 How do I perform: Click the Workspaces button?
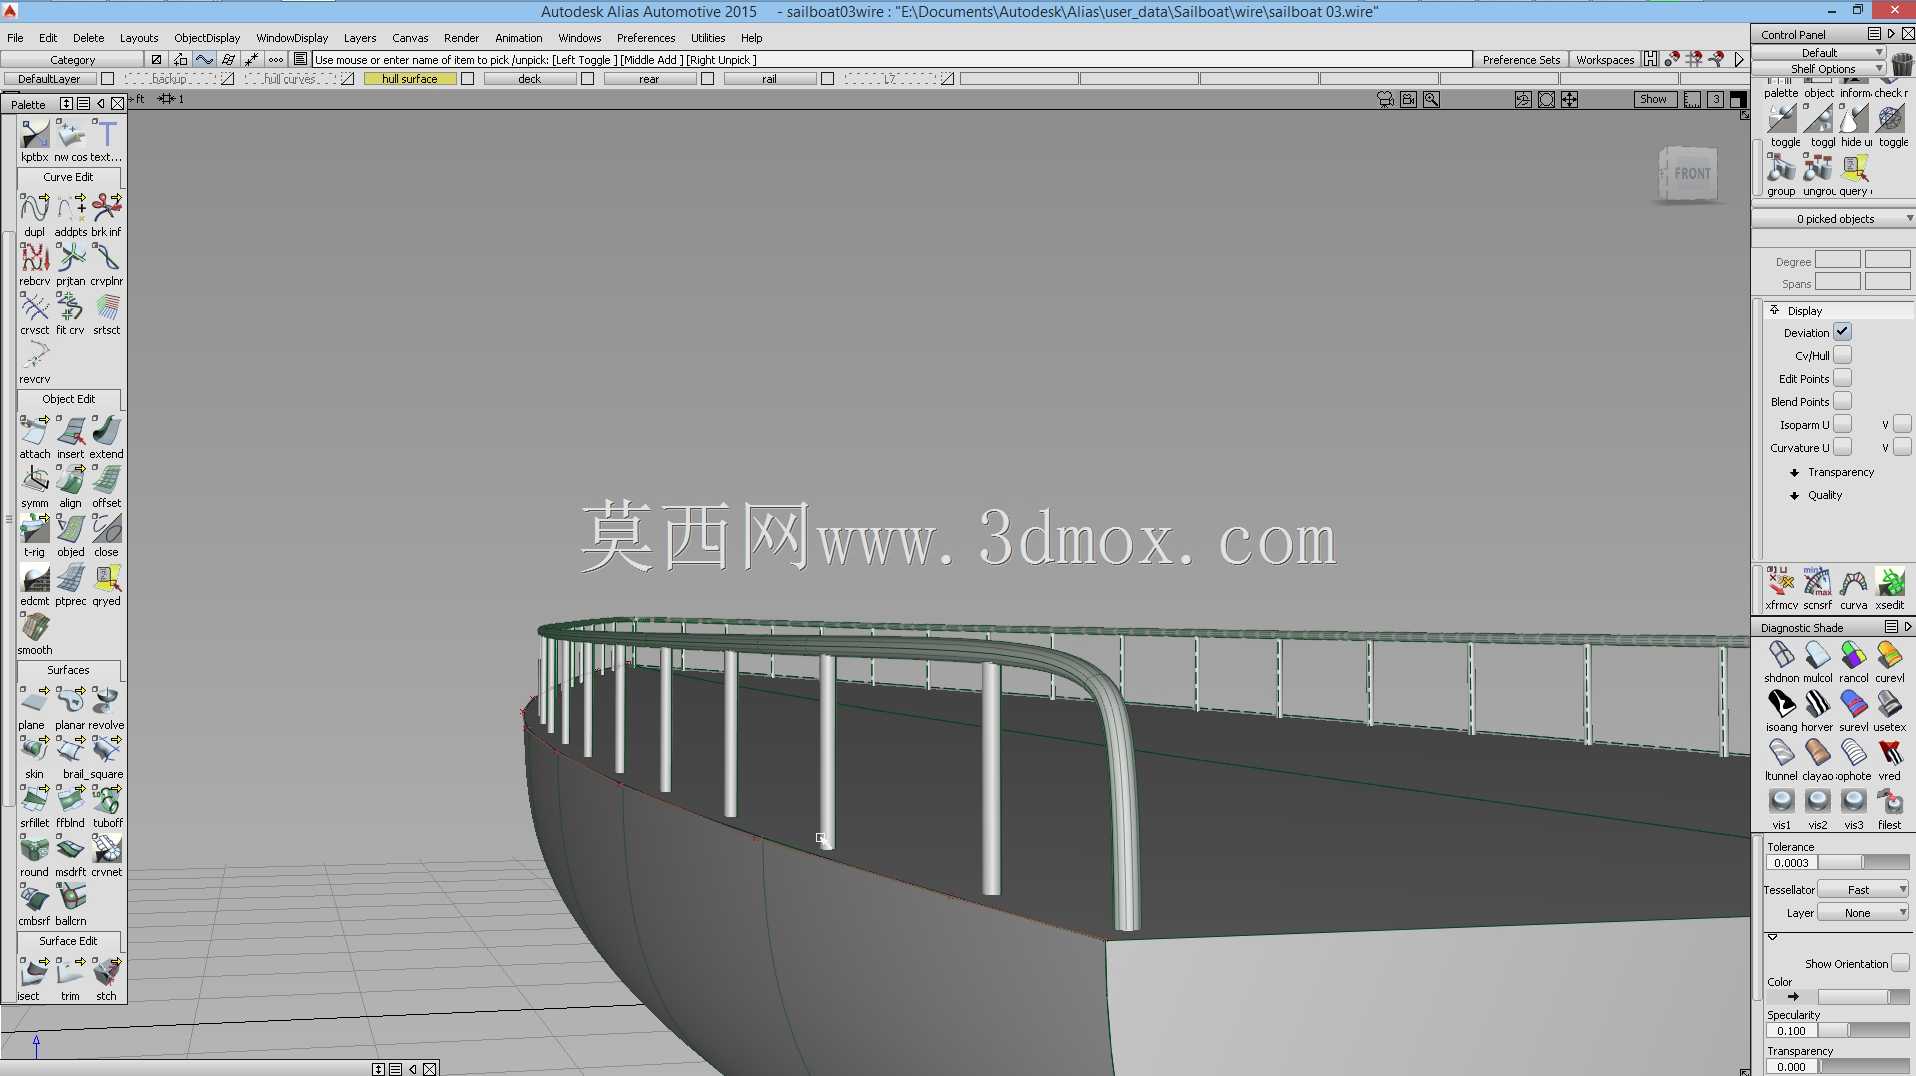(1605, 60)
